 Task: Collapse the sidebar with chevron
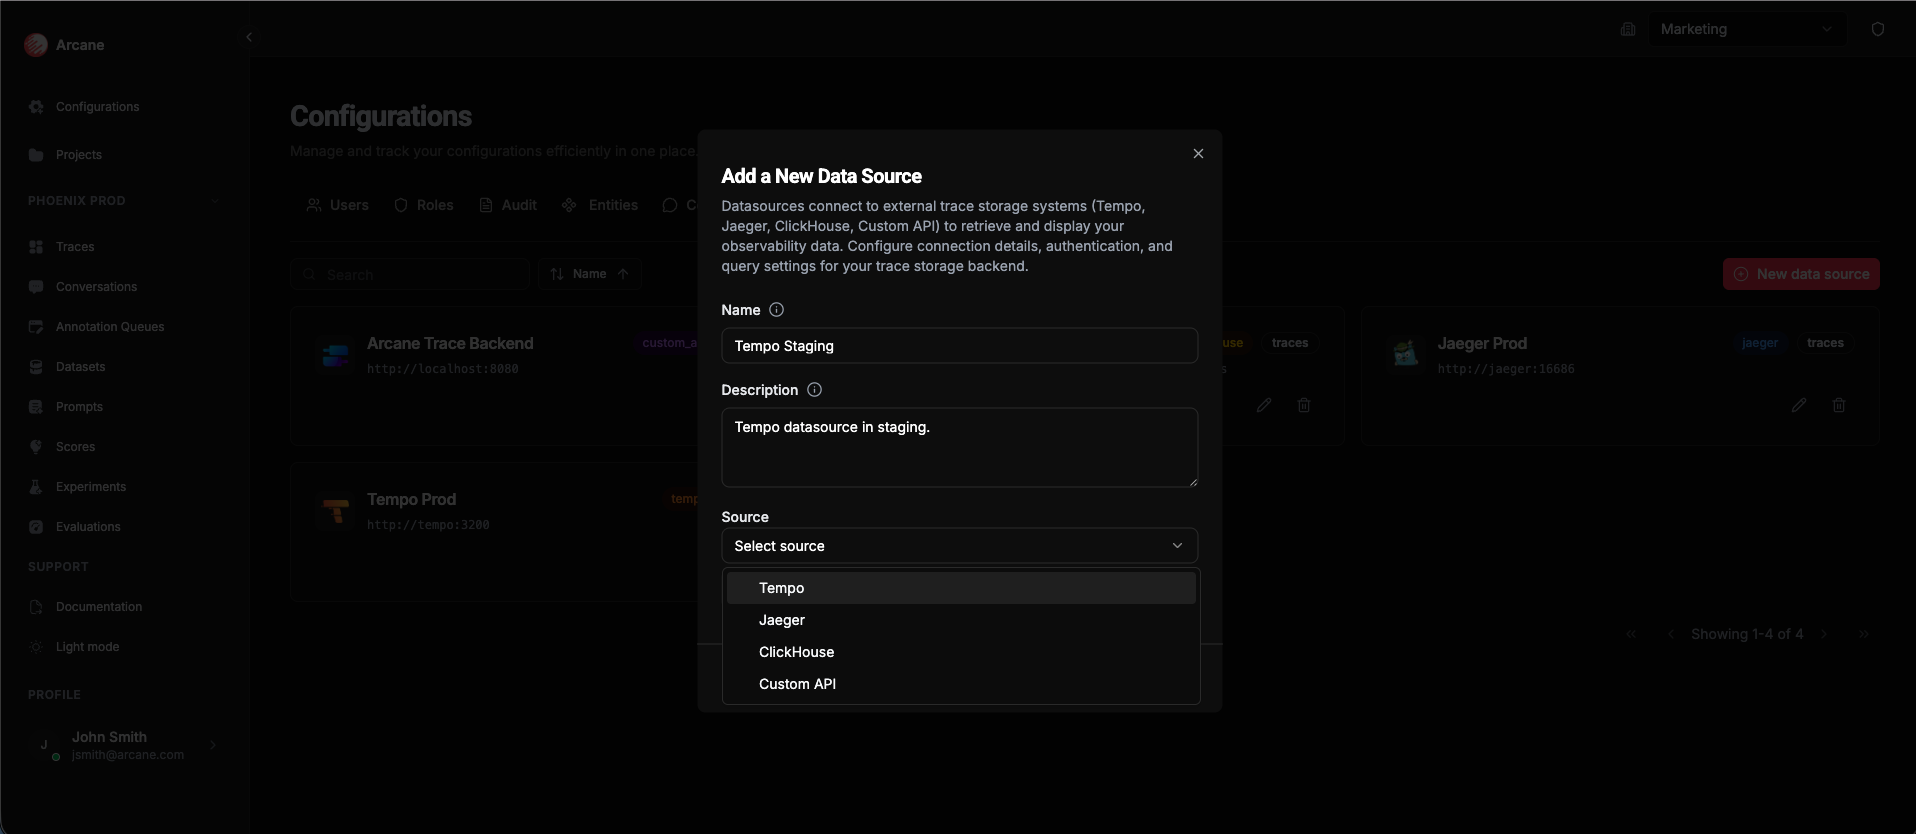pos(249,37)
